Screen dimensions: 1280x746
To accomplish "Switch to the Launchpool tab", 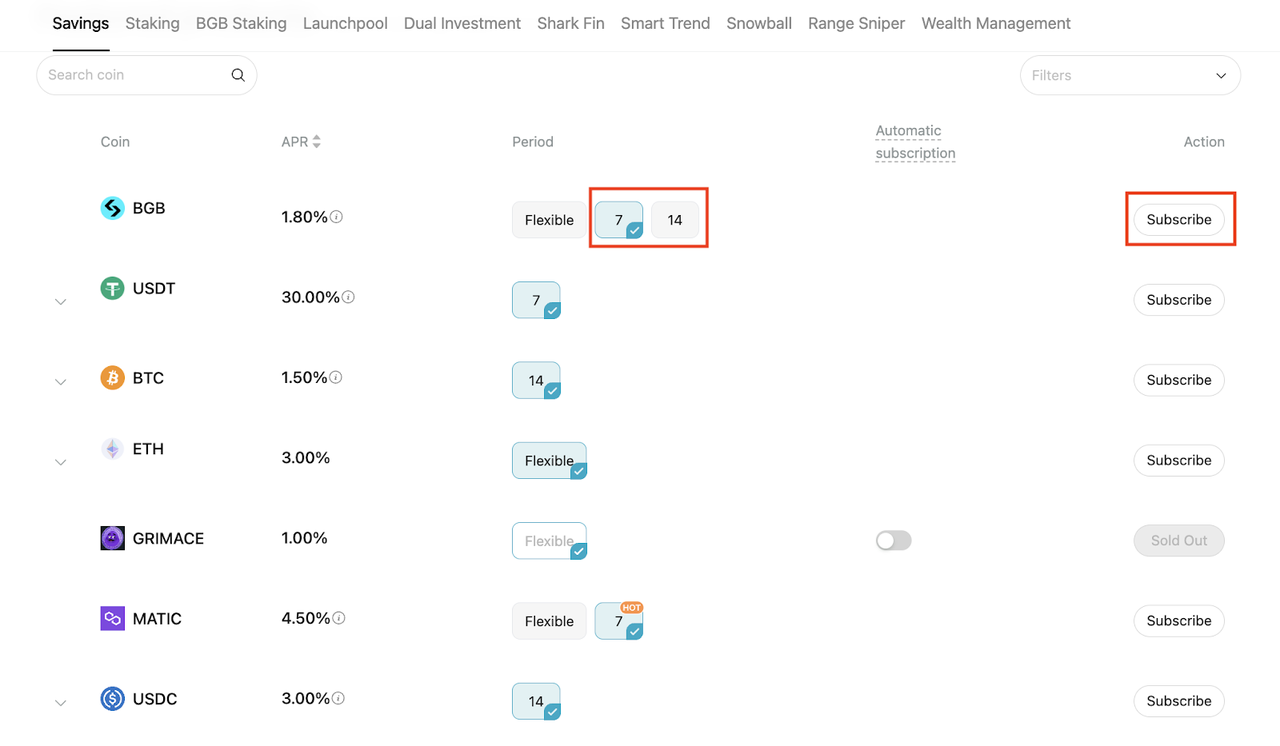I will click(345, 23).
